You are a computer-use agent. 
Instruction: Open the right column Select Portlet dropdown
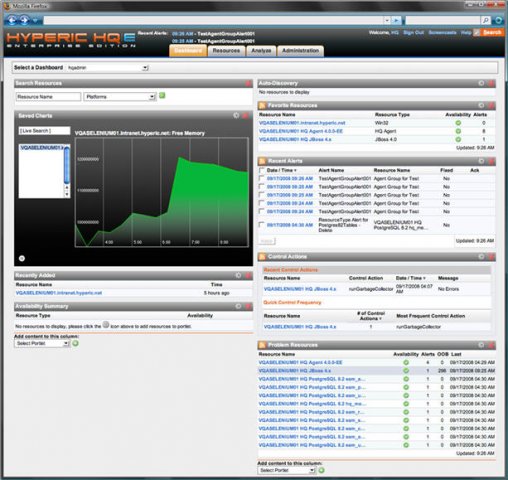point(286,470)
